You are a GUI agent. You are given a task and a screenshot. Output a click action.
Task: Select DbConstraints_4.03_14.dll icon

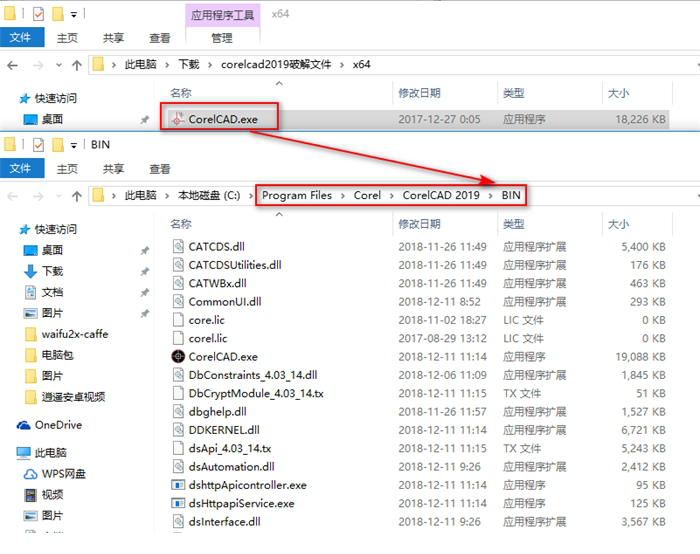click(x=178, y=375)
